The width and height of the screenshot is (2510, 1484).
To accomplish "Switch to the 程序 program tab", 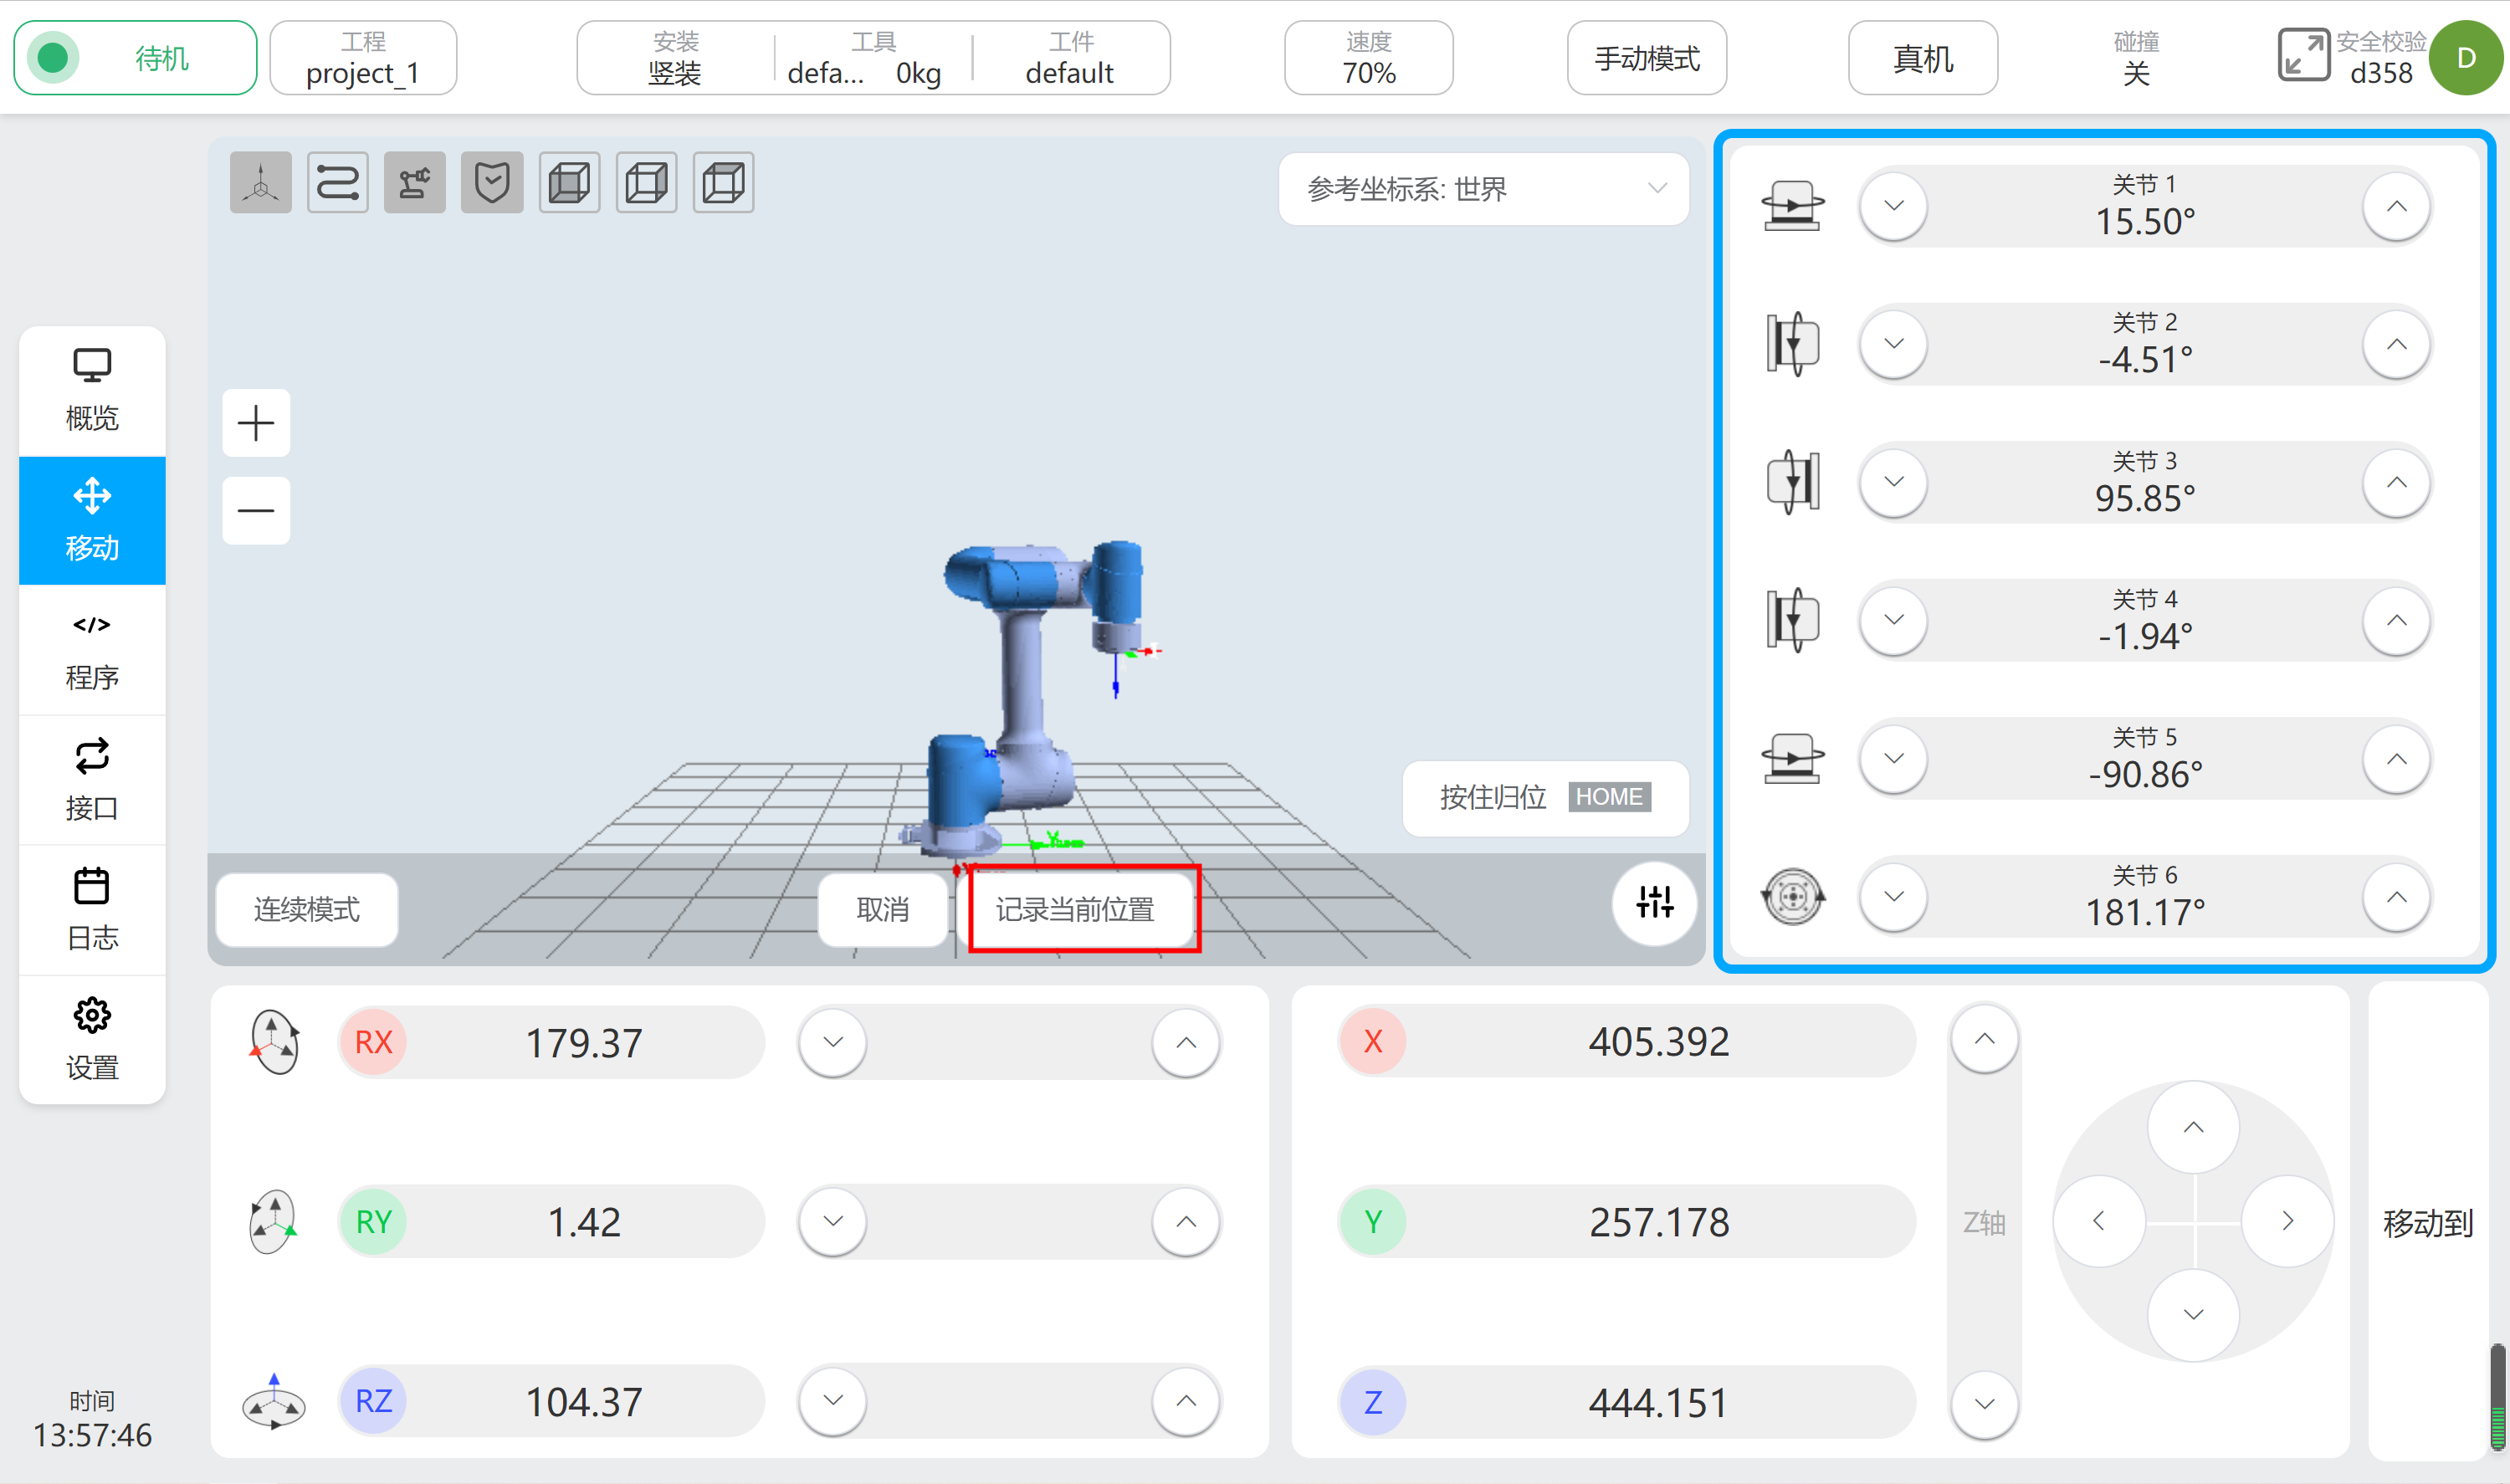I will [92, 650].
